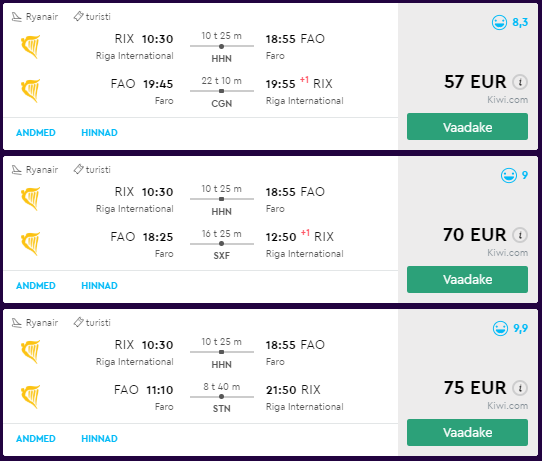Open ANDMED tab for the 70 EUR flight
Viewport: 542px width, 461px height.
[x=36, y=286]
